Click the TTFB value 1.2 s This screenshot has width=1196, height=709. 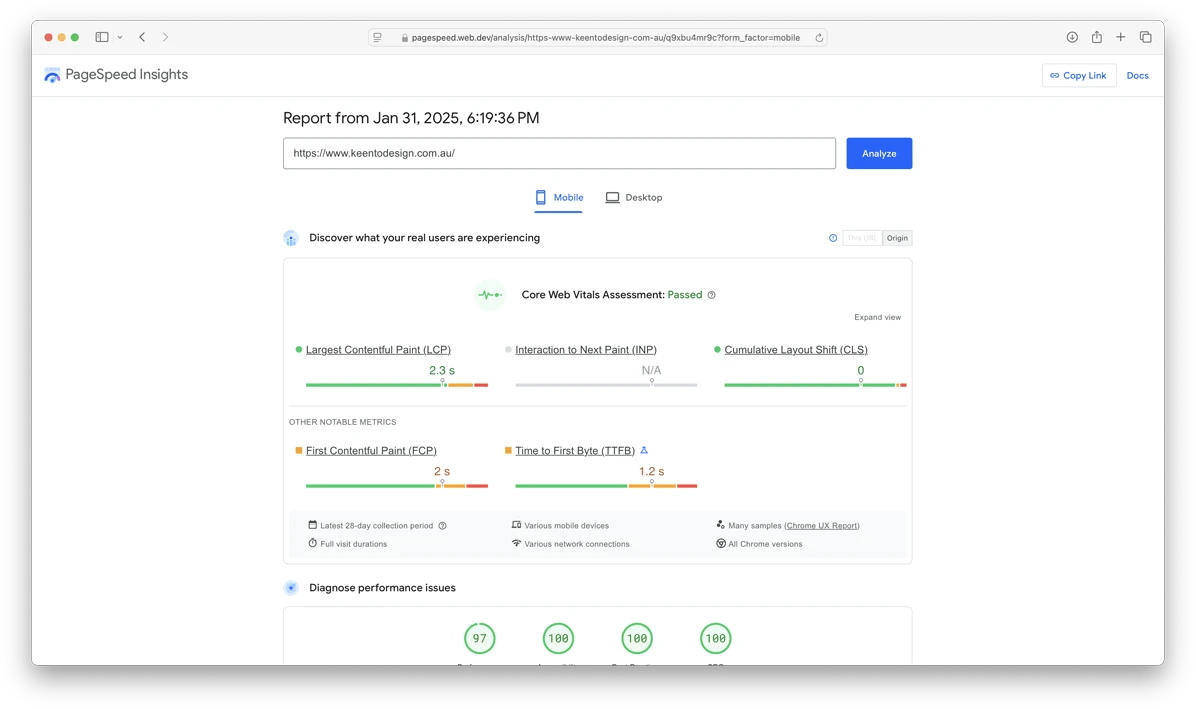tap(651, 471)
